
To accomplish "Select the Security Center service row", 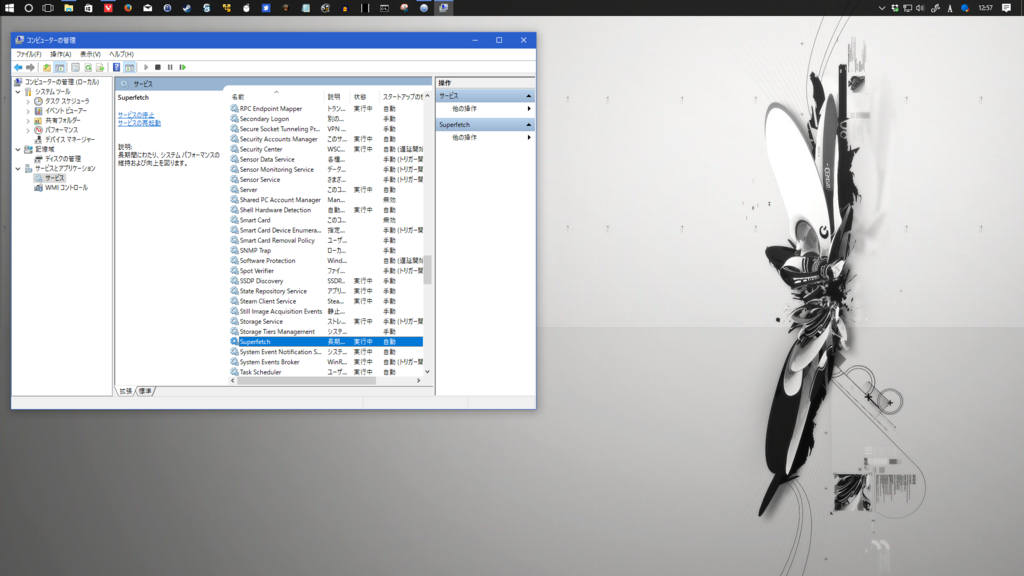I will pos(327,150).
